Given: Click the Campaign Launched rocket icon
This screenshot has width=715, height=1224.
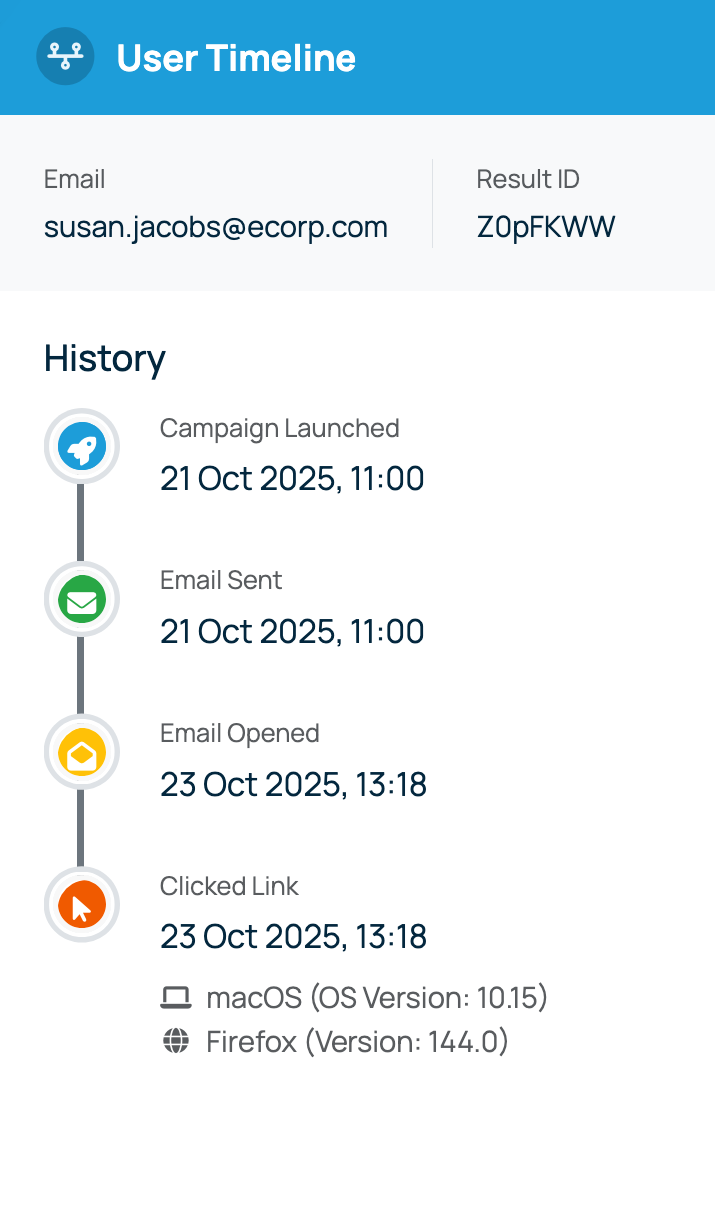Looking at the screenshot, I should click(82, 447).
